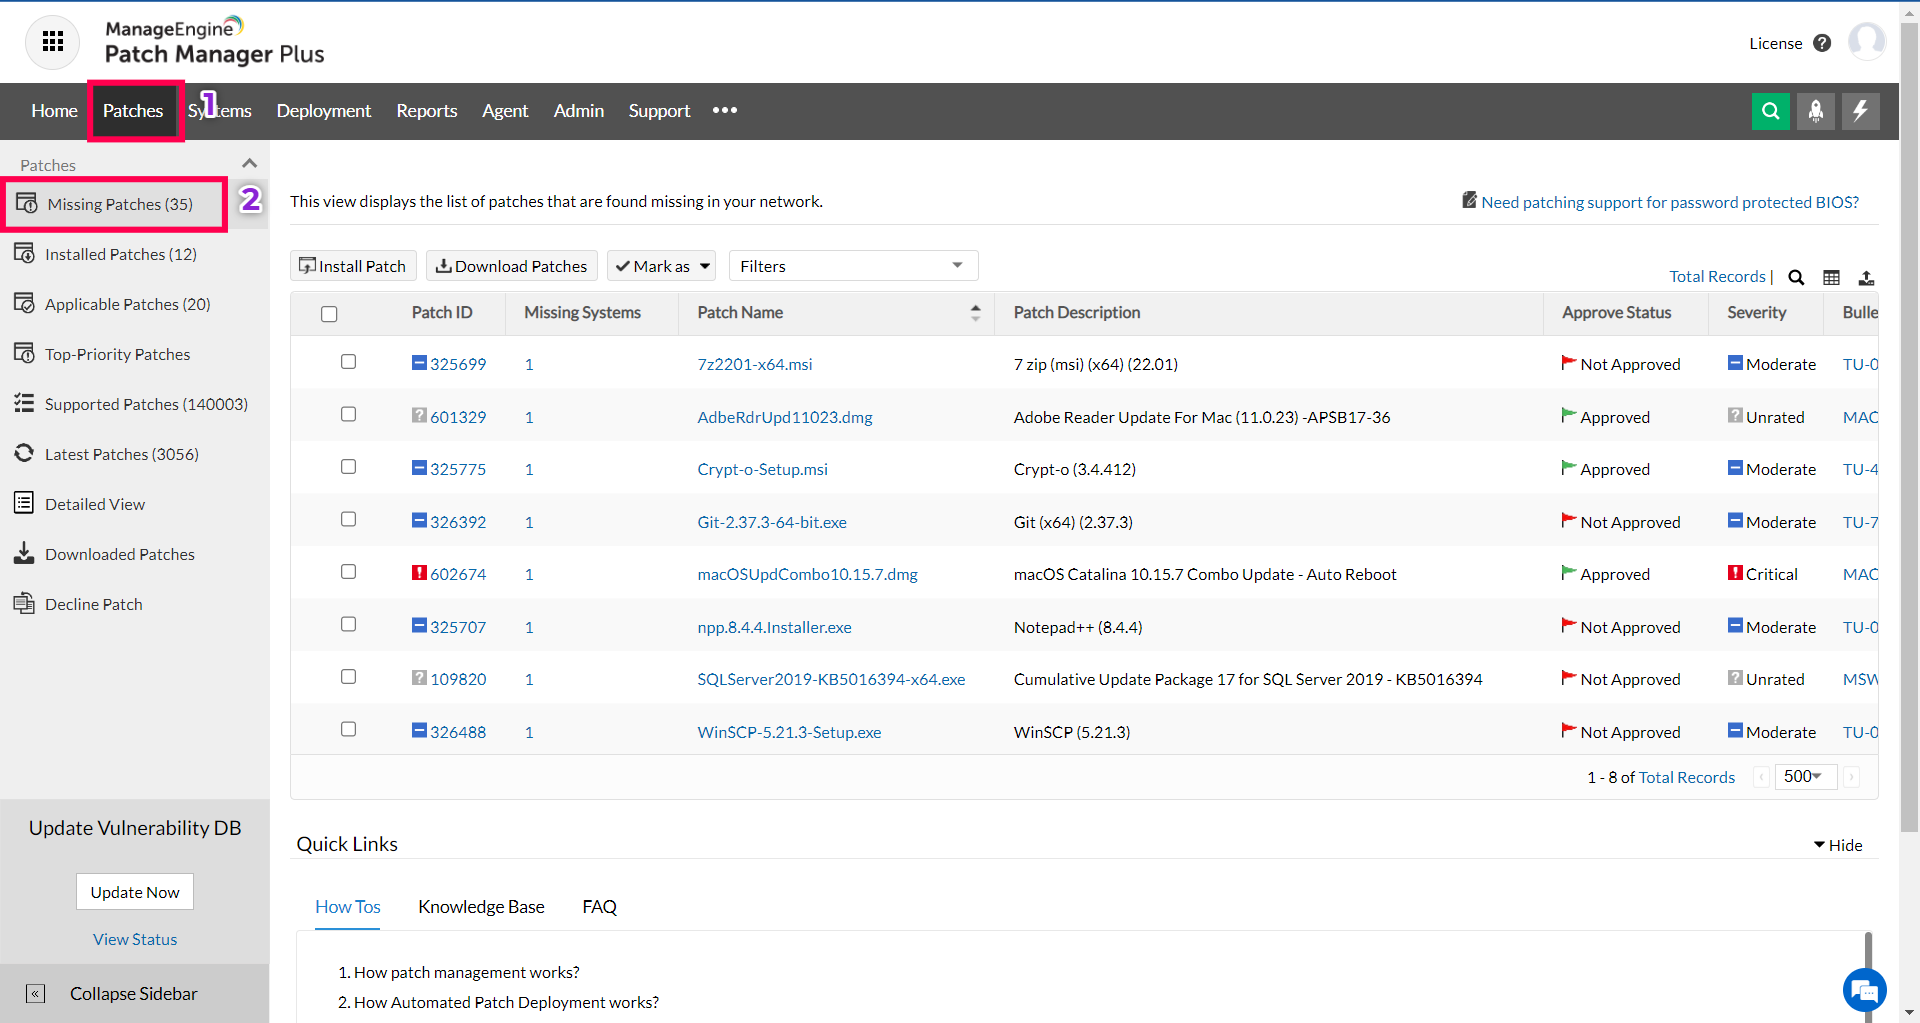This screenshot has width=1920, height=1023.
Task: Click the search magnifier in the top bar
Action: (1771, 111)
